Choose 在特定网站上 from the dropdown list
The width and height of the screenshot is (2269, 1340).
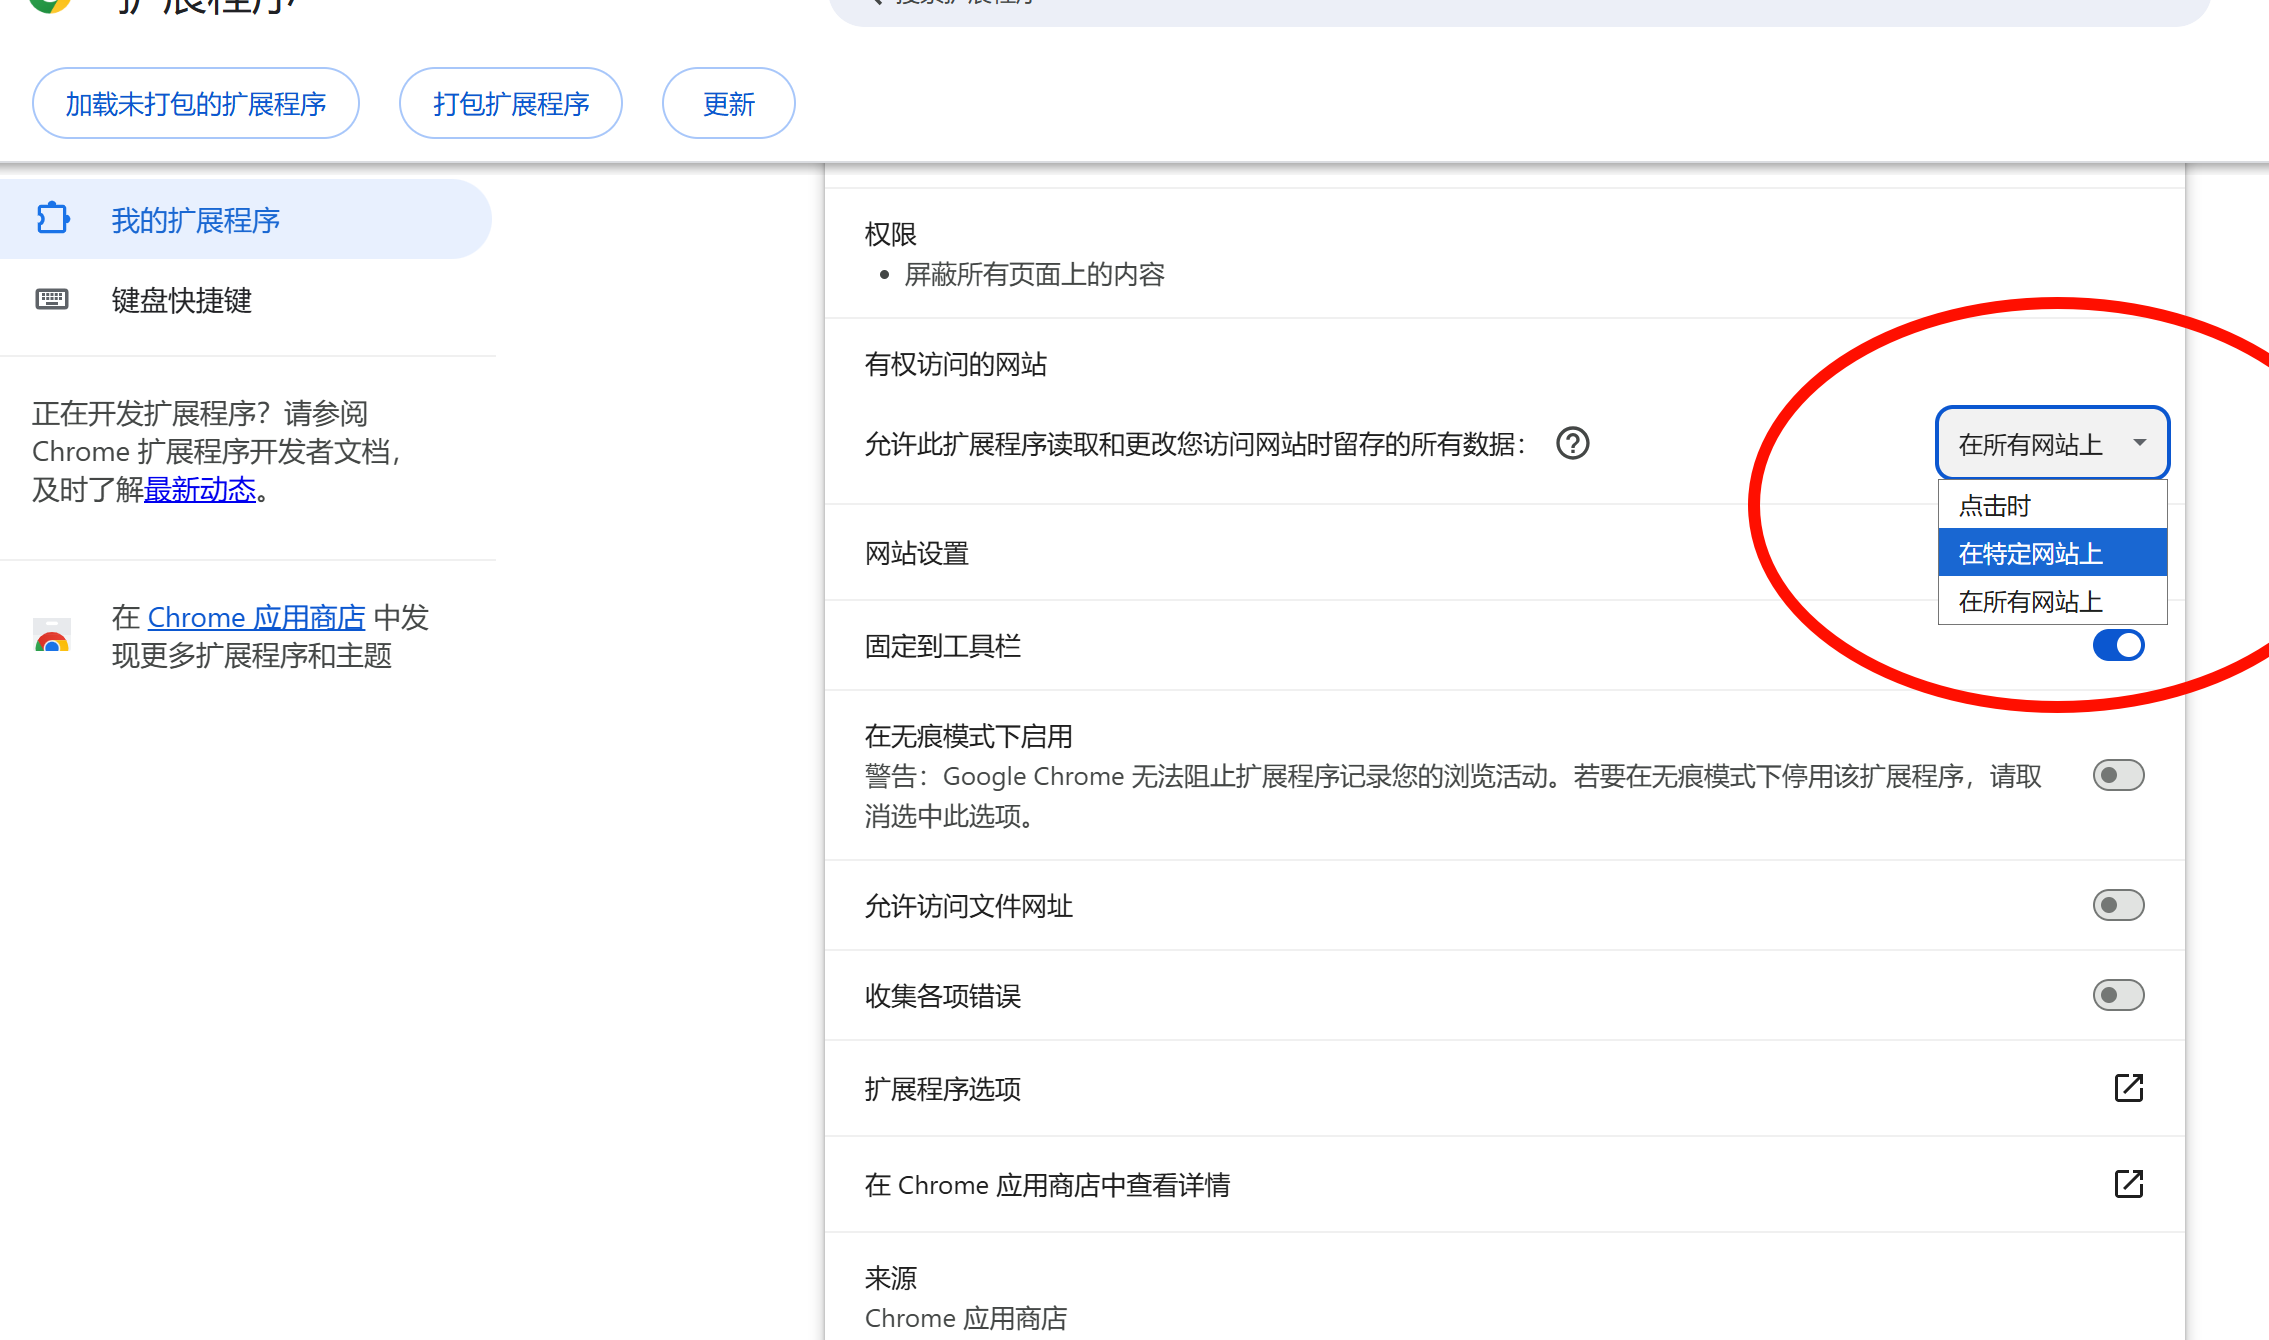pyautogui.click(x=2052, y=553)
